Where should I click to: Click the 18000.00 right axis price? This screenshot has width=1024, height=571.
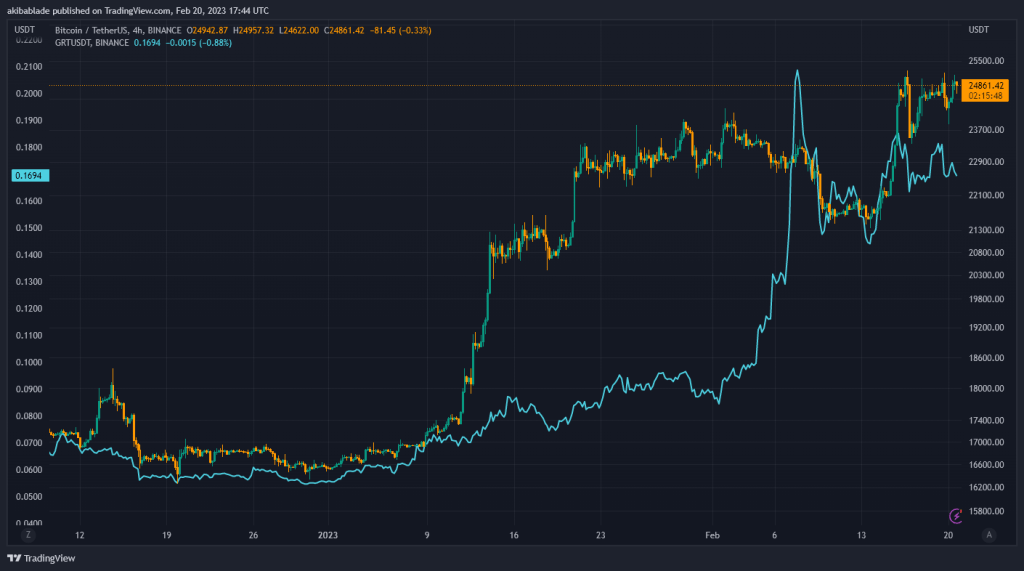pos(986,388)
